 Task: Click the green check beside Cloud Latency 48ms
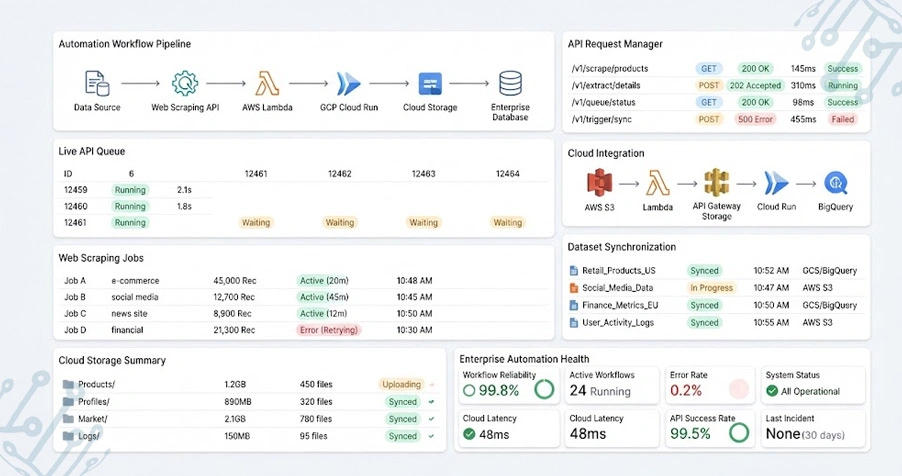[469, 434]
